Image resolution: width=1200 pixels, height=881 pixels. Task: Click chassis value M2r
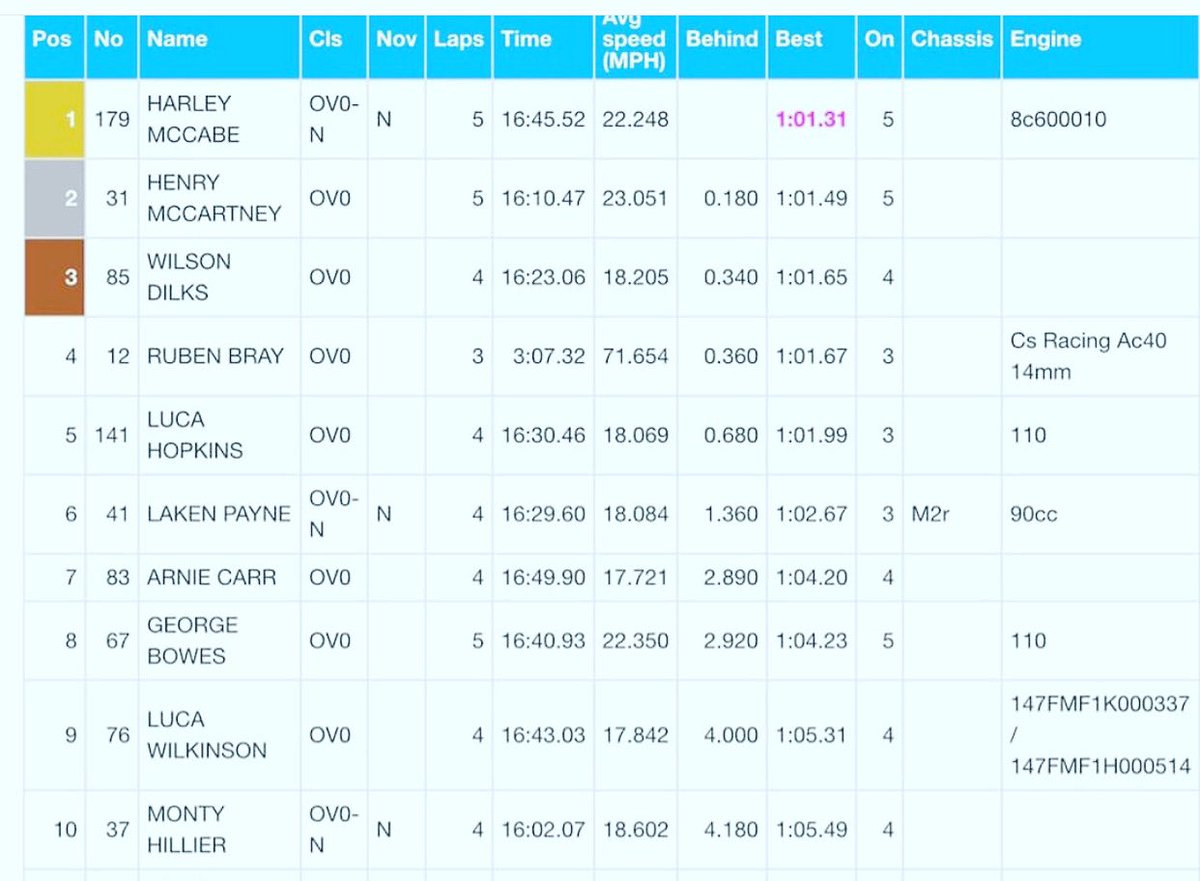tap(932, 514)
